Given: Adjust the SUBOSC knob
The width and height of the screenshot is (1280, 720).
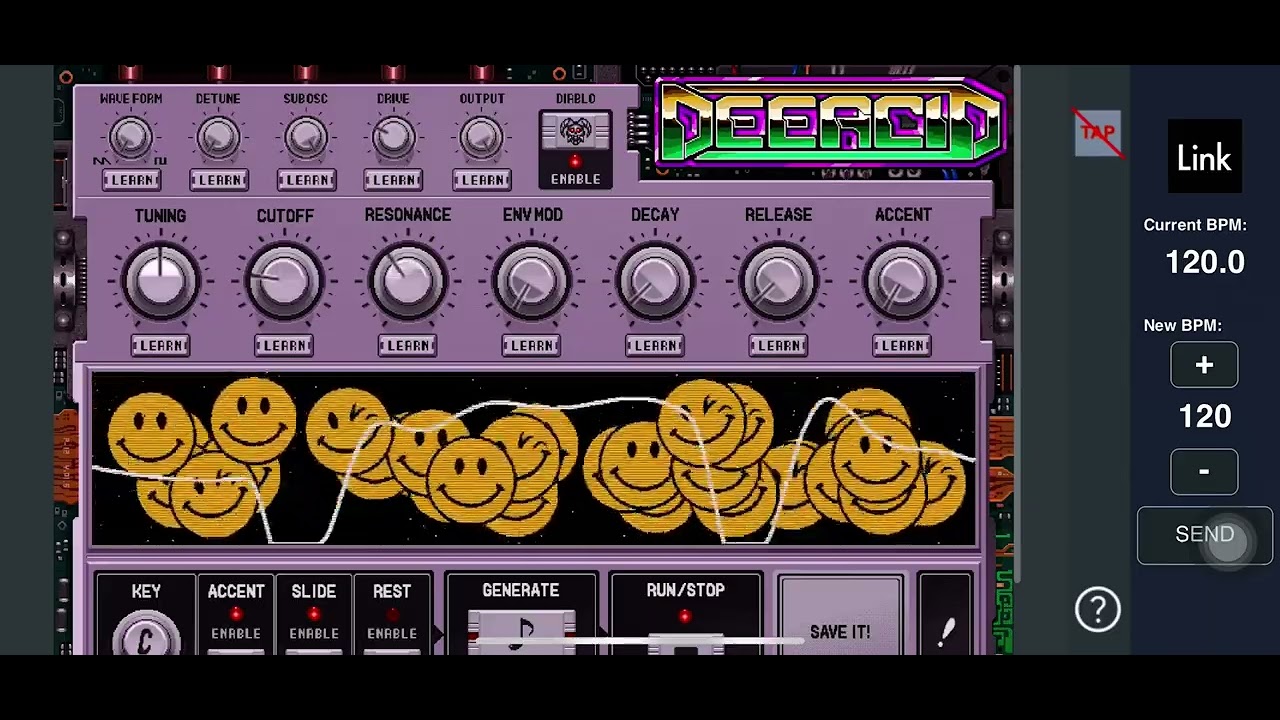Looking at the screenshot, I should click(x=306, y=138).
